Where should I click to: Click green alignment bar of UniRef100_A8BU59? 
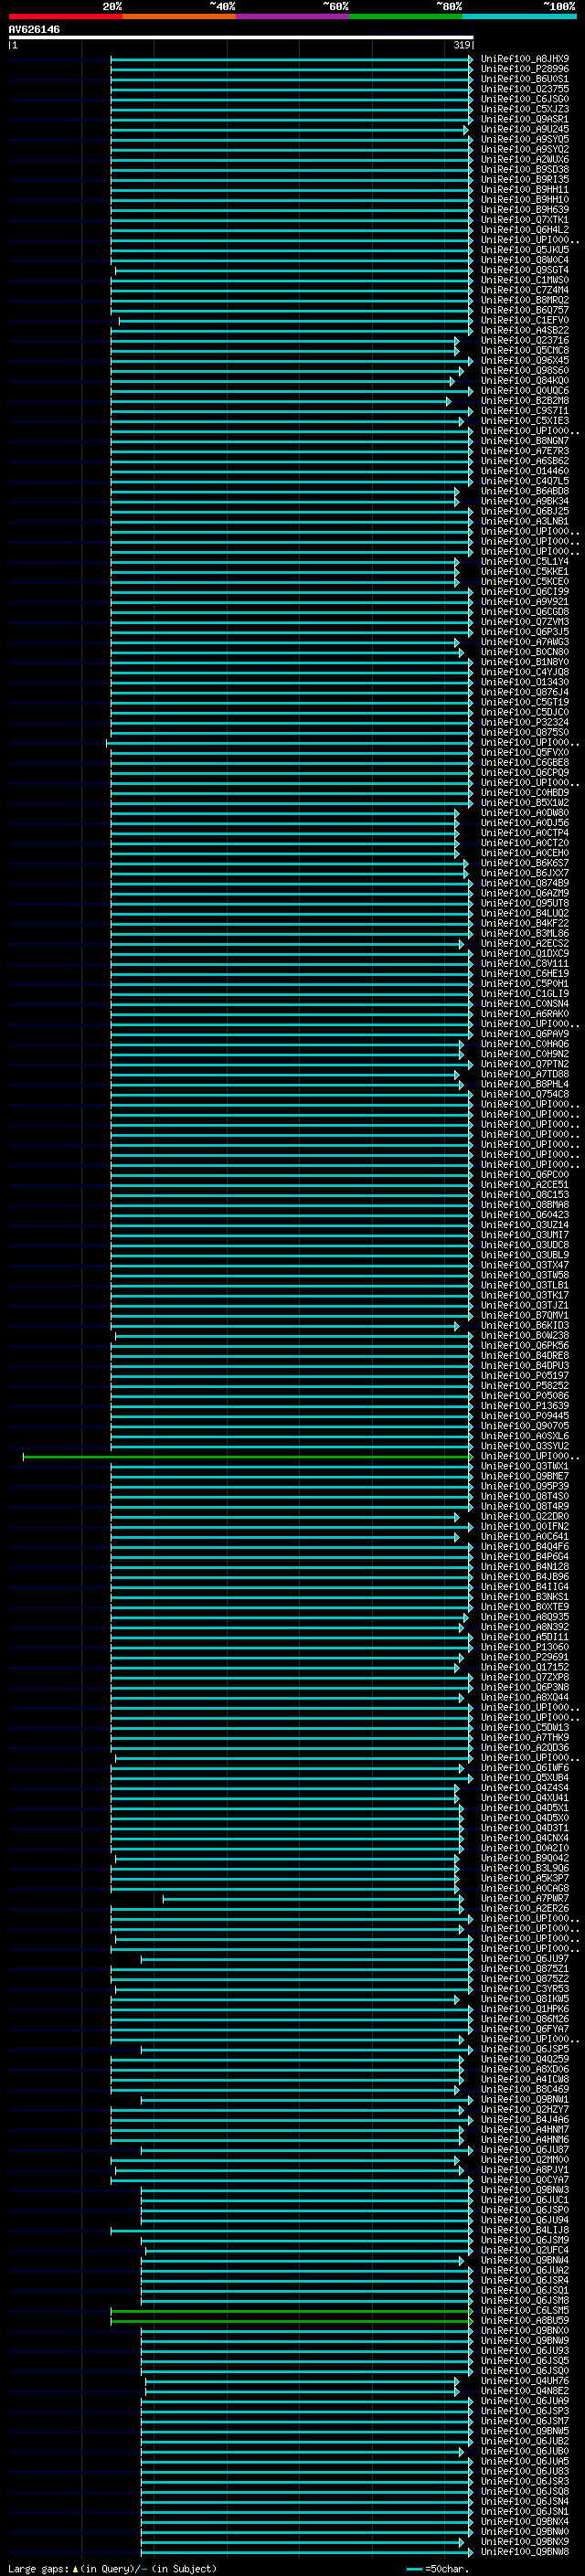pos(291,2320)
